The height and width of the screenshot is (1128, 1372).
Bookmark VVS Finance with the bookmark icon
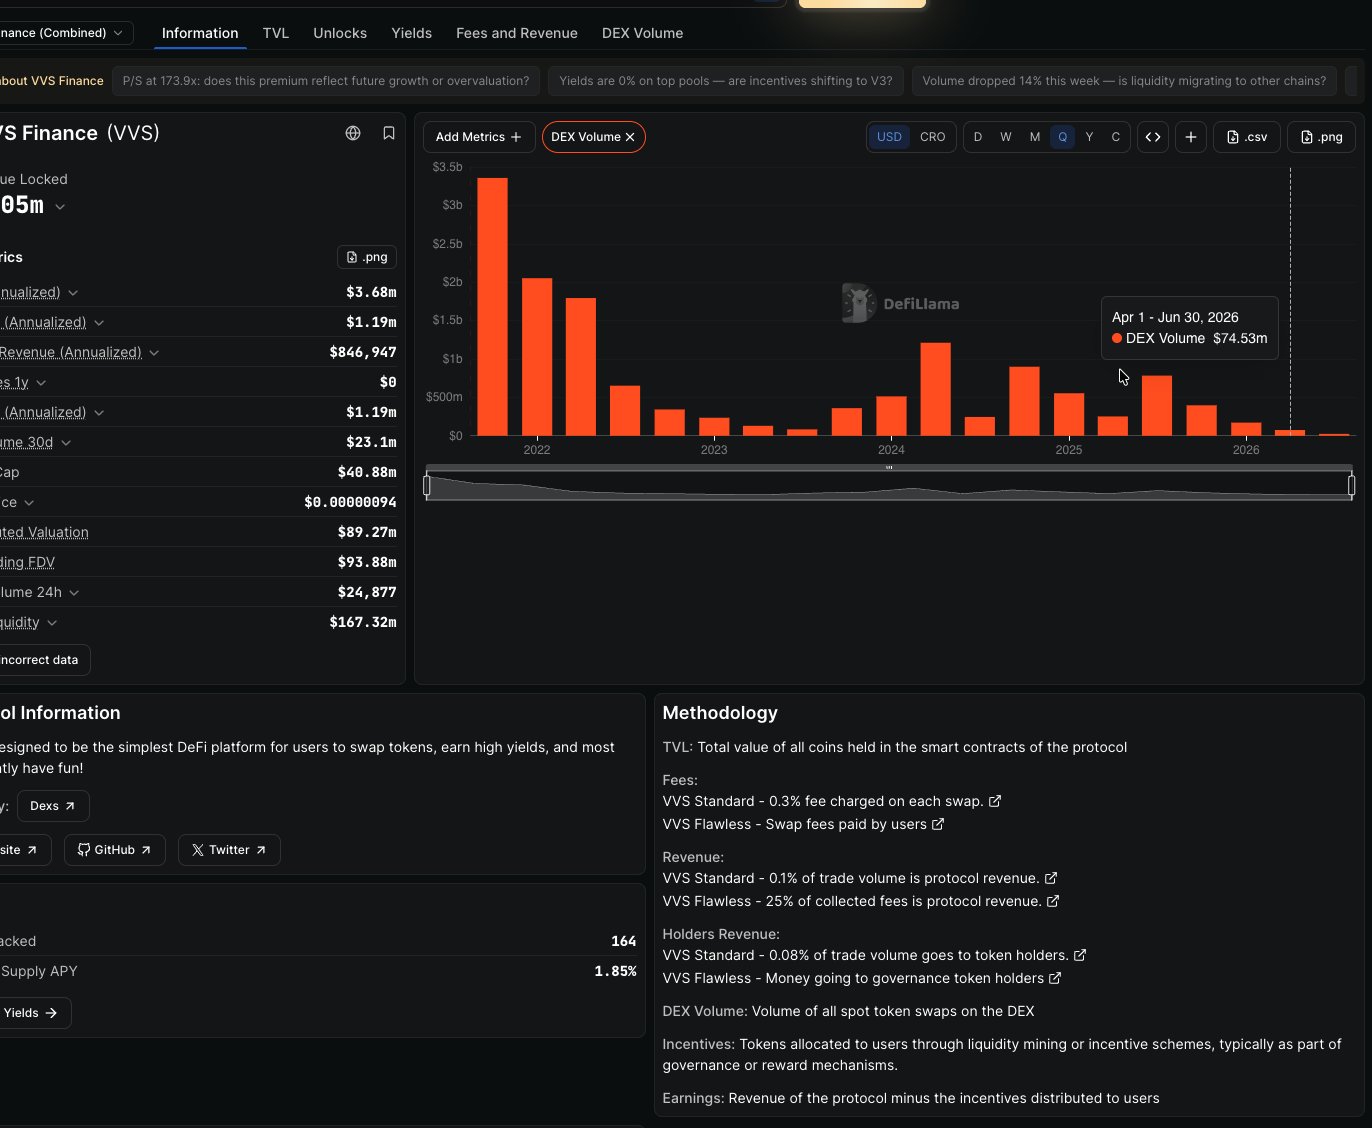[x=389, y=133]
